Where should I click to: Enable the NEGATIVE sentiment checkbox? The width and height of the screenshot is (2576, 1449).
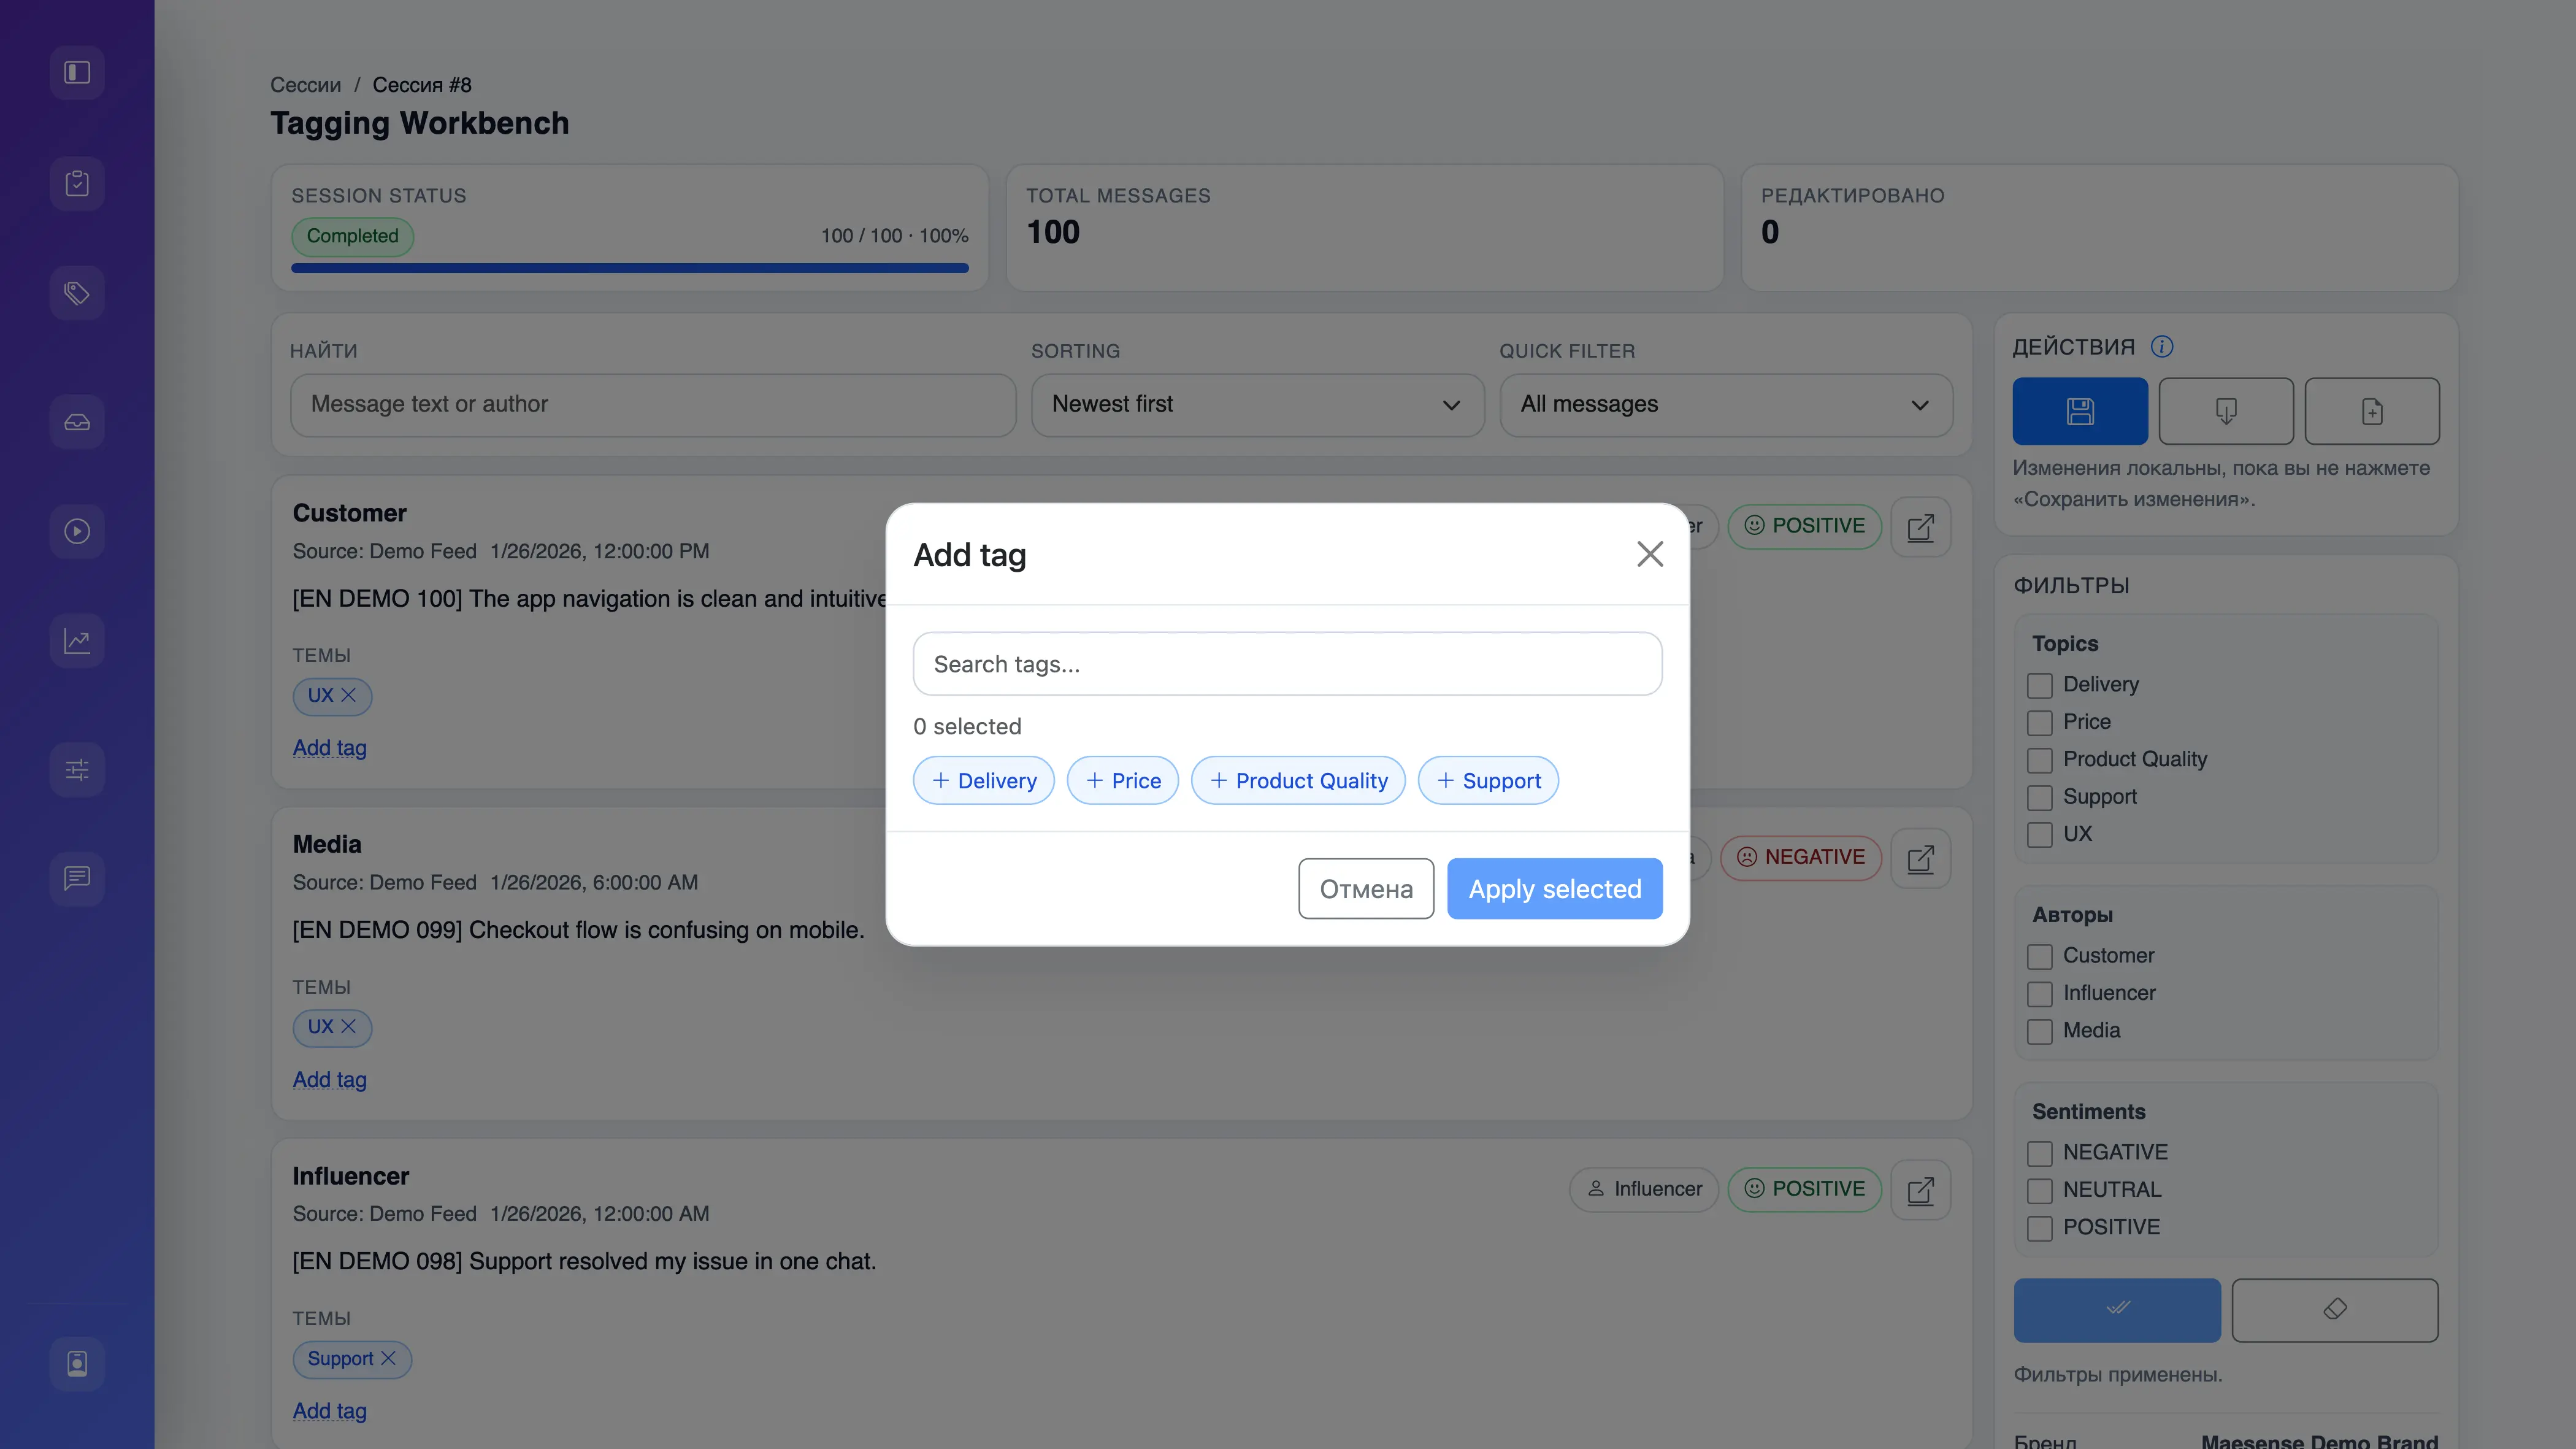pos(2039,1153)
